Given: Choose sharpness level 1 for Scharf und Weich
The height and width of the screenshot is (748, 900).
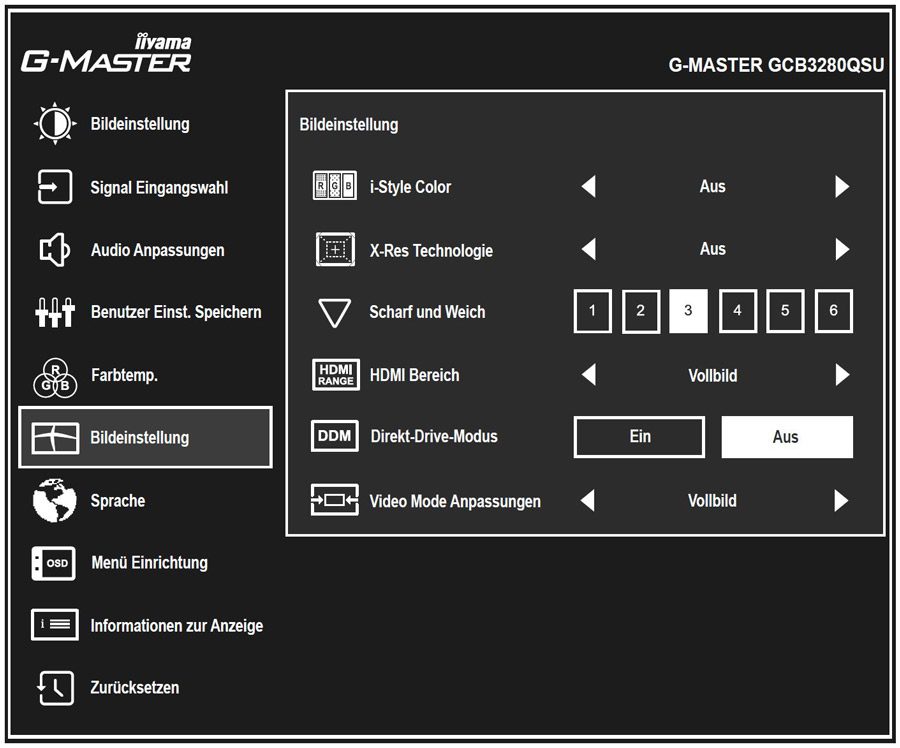Looking at the screenshot, I should 593,311.
